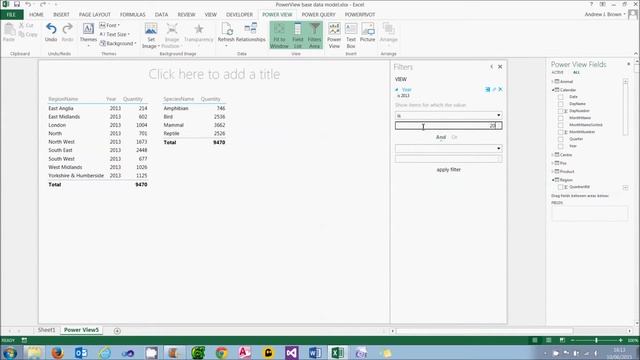This screenshot has width=640, height=360.
Task: Open the DATA ribbon tab
Action: (161, 15)
